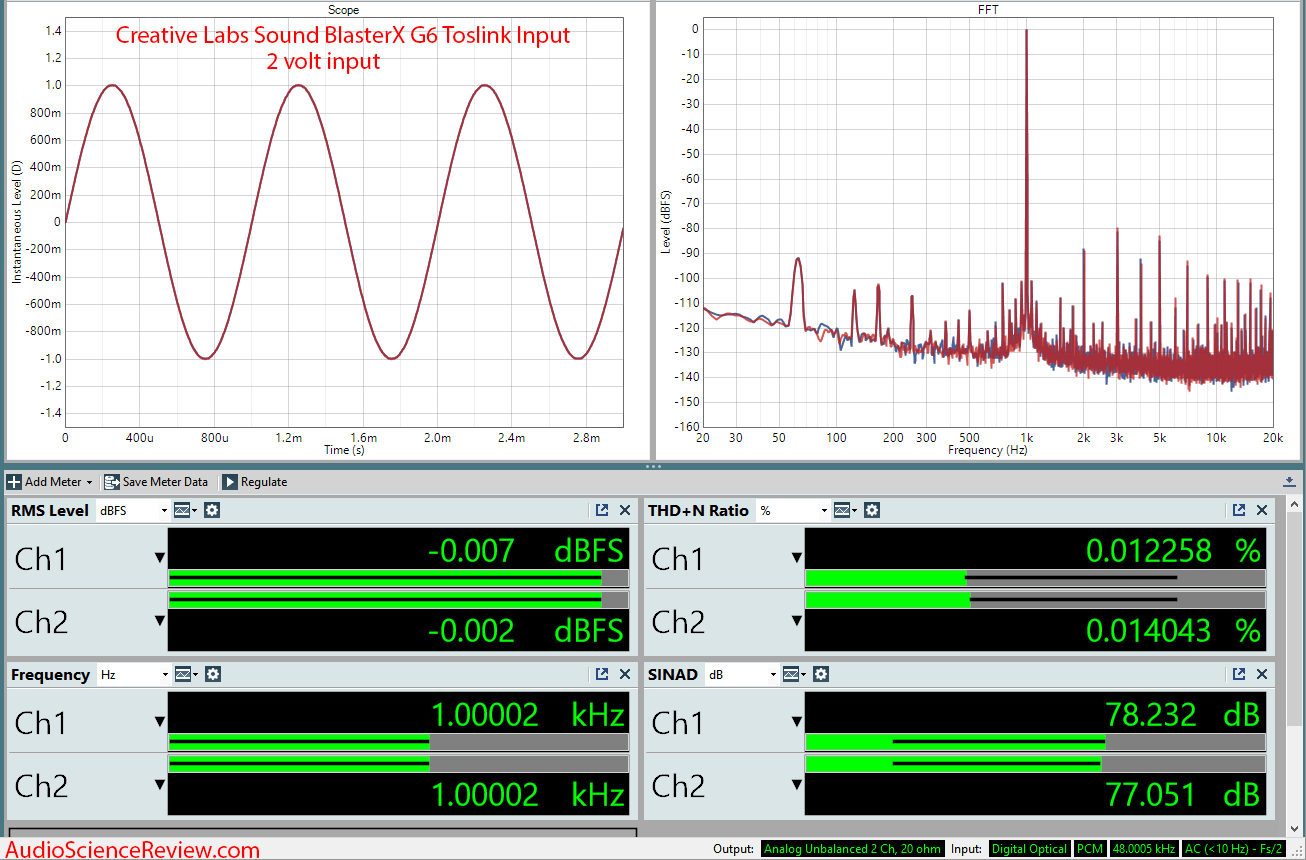Click the Regulate button
The height and width of the screenshot is (860, 1306).
(x=255, y=482)
